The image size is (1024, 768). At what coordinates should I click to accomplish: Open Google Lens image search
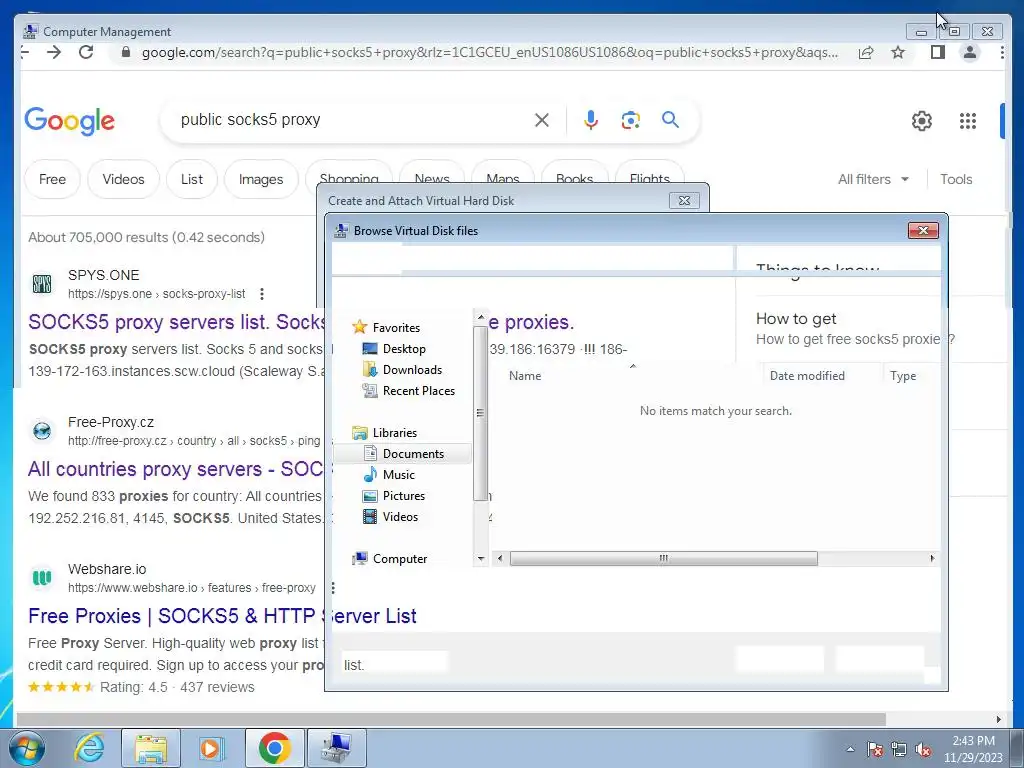coord(630,120)
